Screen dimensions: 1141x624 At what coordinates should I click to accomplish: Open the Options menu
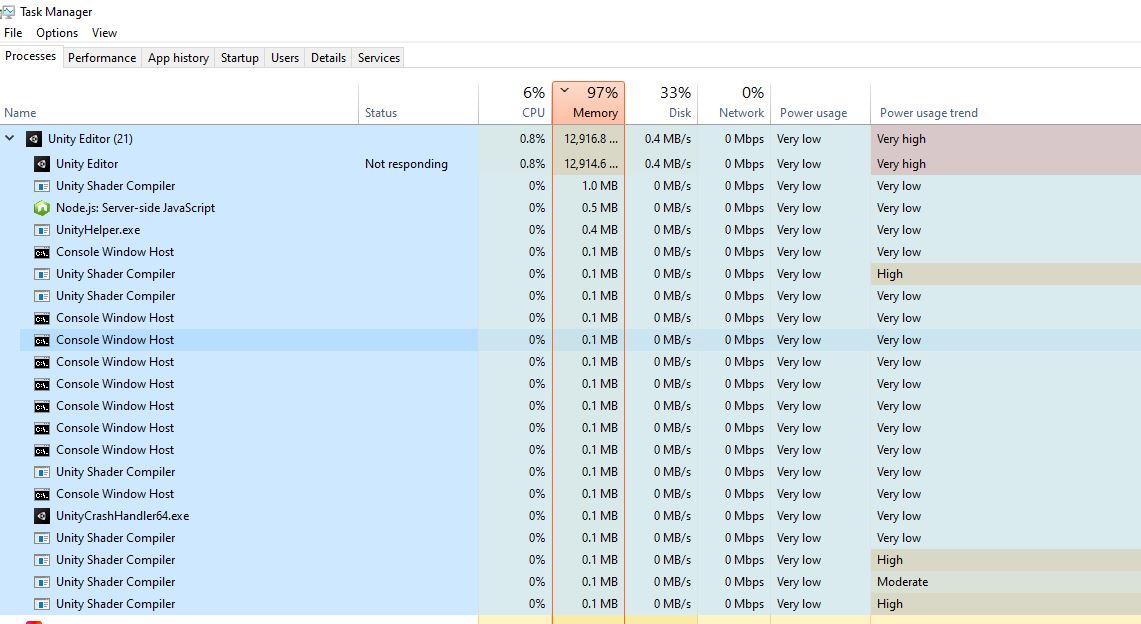click(57, 33)
